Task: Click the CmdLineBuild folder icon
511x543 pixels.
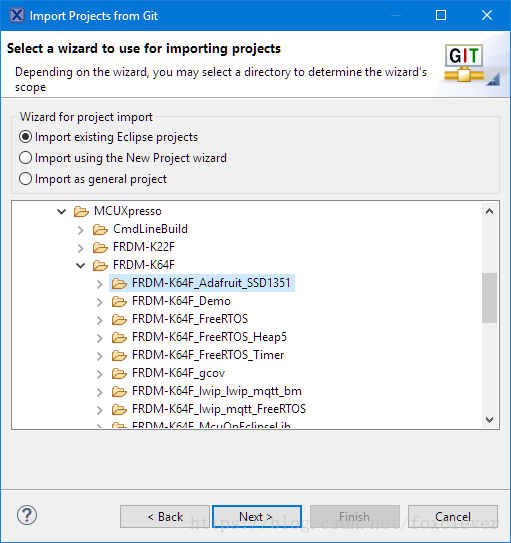Action: [100, 229]
